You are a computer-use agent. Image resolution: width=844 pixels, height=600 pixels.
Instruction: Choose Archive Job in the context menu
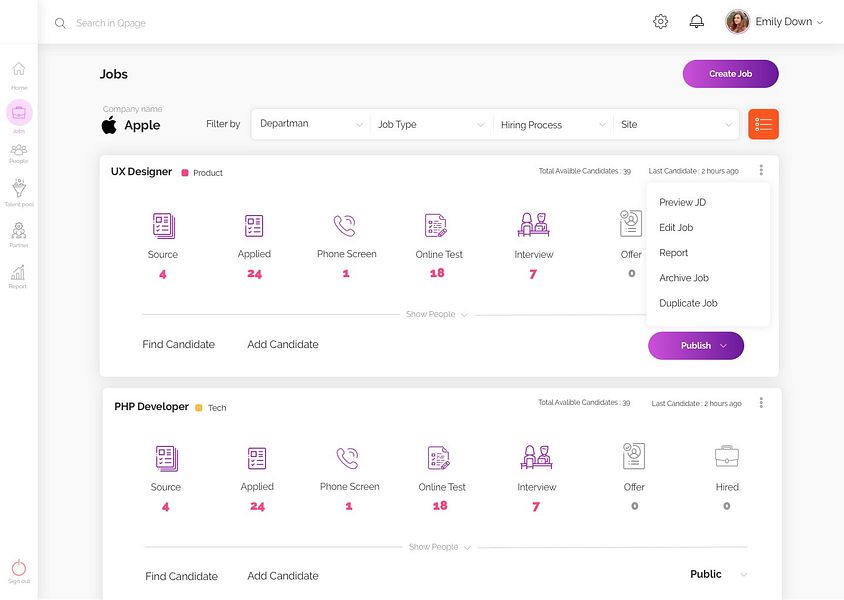point(684,278)
